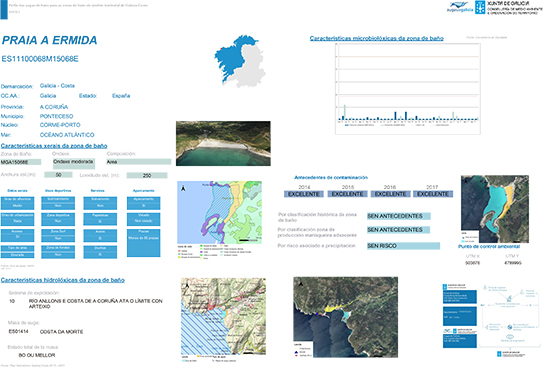This screenshot has height=368, width=550.
Task: Open the Características xerais da zona de baño section
Action: point(54,146)
